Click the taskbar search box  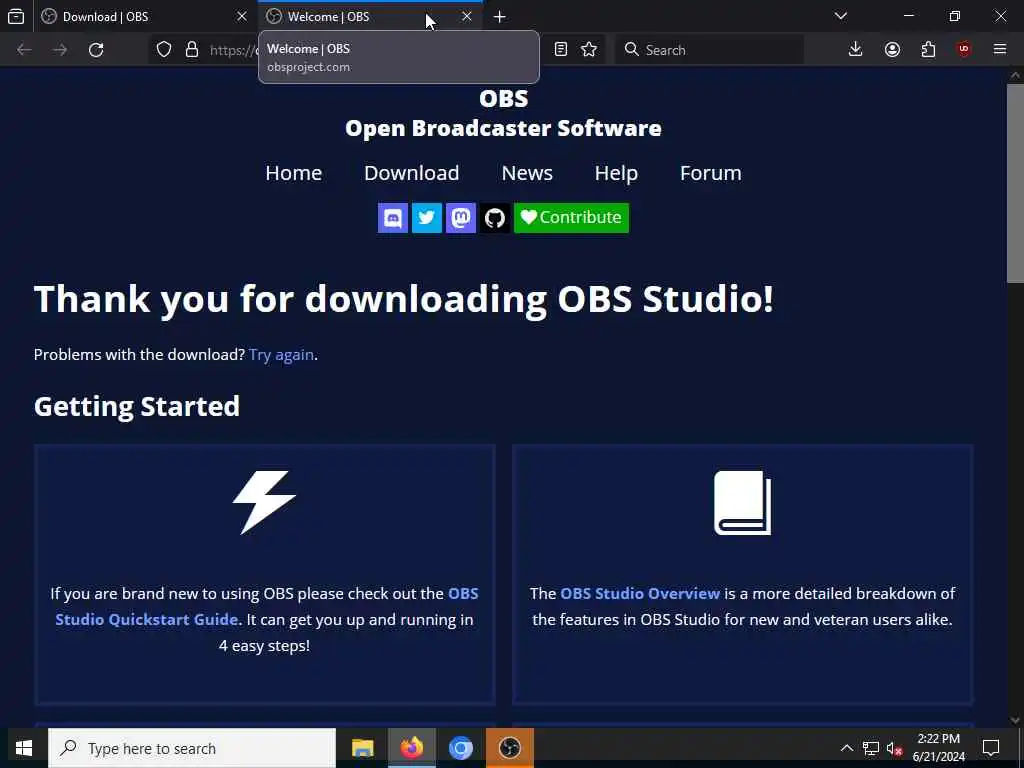point(192,748)
